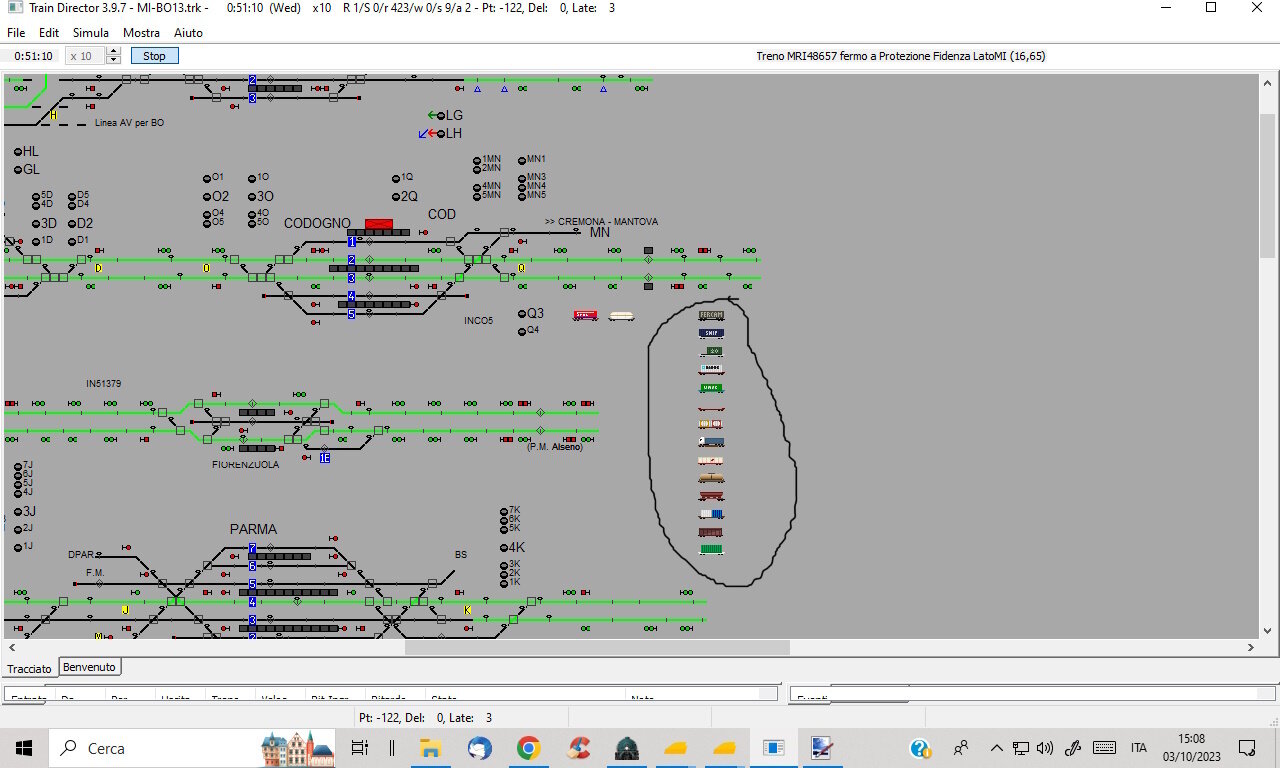Open the Mostra menu
Screen dimensions: 1280x768
coord(141,33)
